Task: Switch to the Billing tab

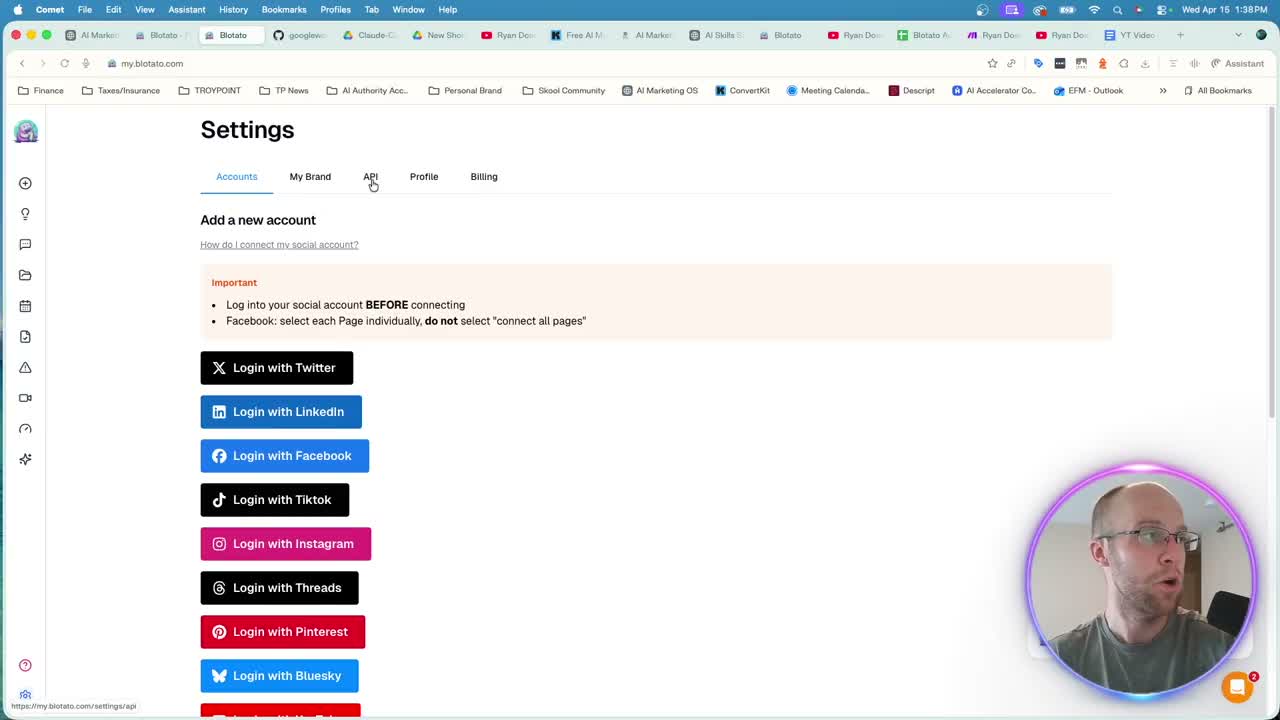Action: click(484, 177)
